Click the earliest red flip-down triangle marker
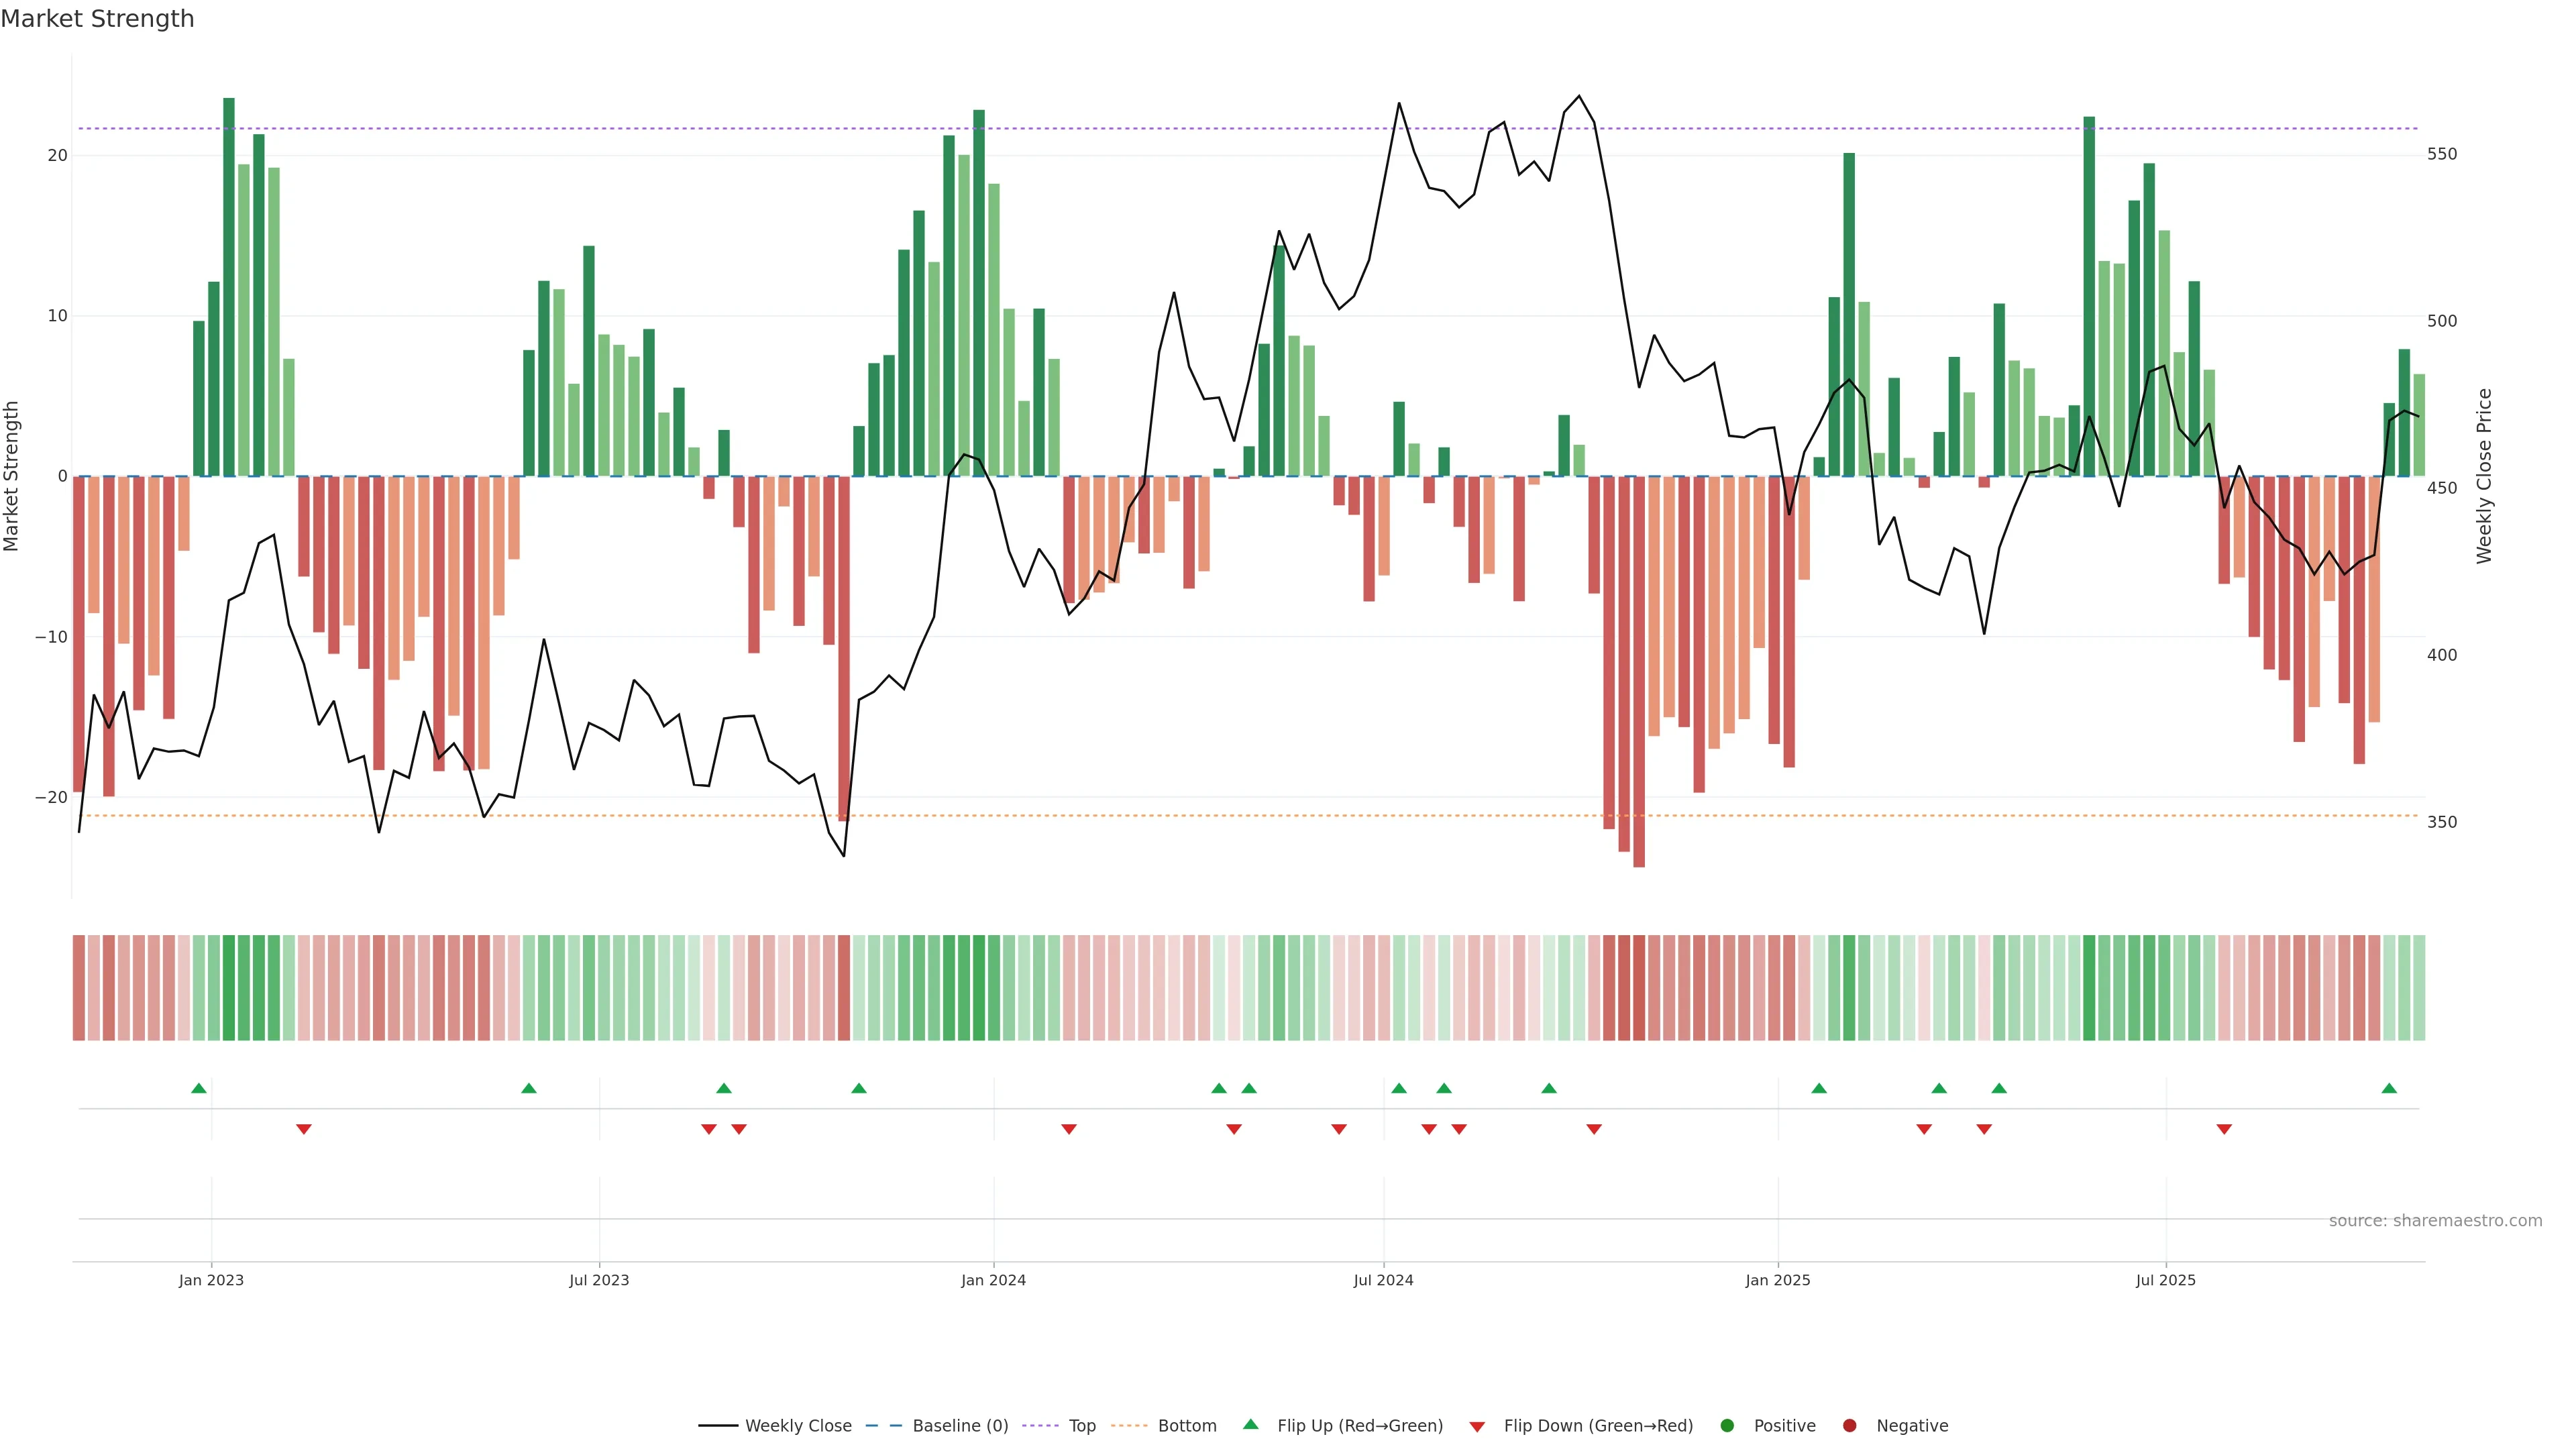The width and height of the screenshot is (2576, 1449). click(x=304, y=1129)
